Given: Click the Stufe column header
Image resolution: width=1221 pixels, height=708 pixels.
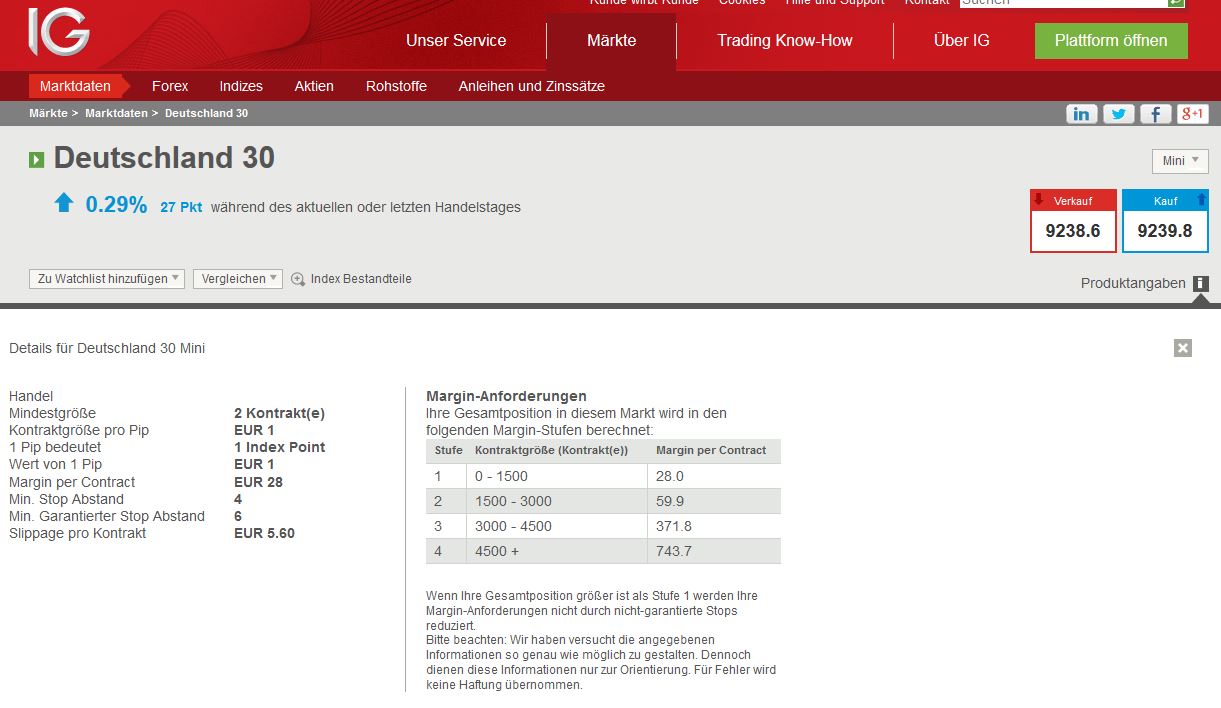Looking at the screenshot, I should pyautogui.click(x=449, y=451).
